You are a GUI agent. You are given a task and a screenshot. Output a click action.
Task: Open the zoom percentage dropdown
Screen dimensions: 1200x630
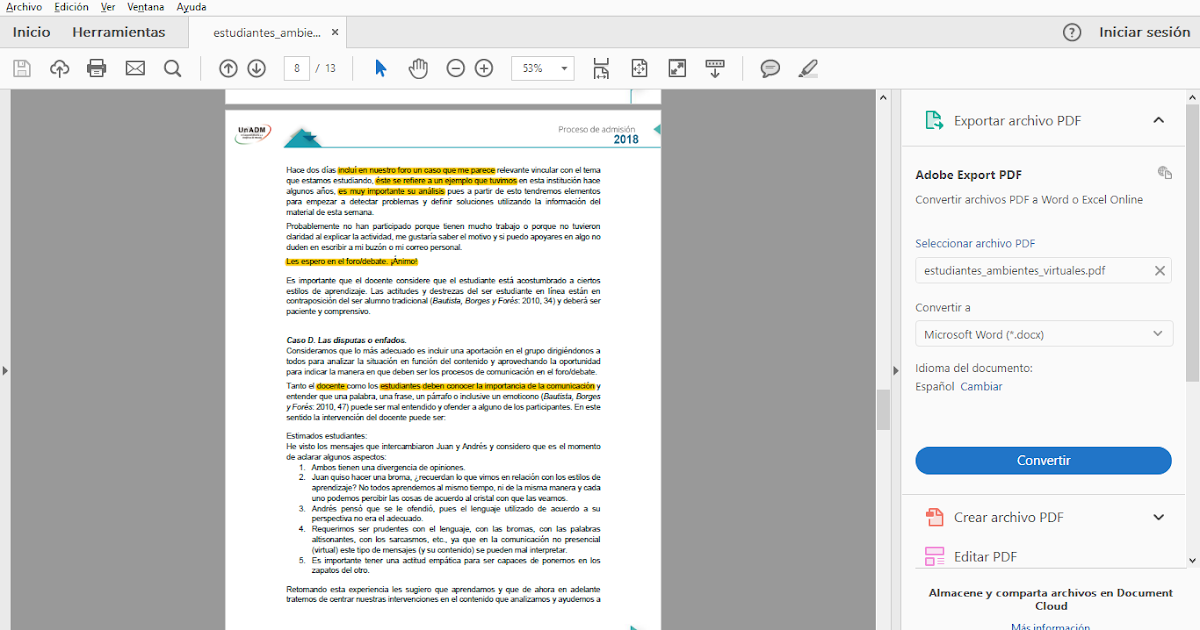(565, 68)
